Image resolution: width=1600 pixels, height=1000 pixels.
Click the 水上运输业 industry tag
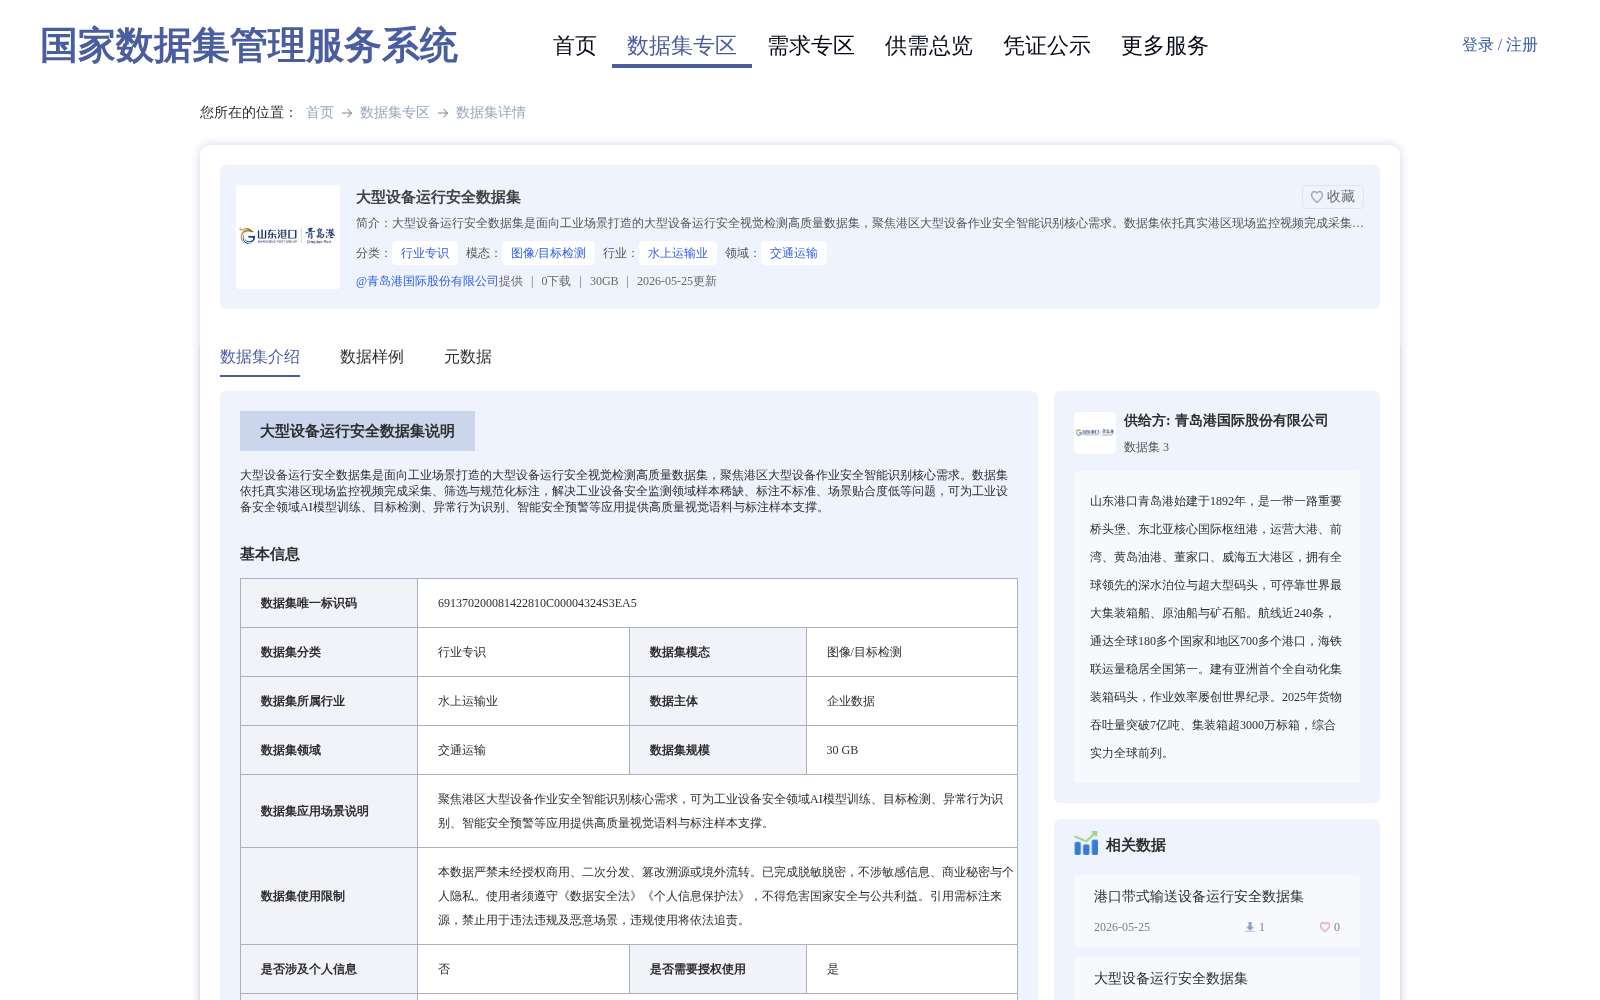[678, 253]
